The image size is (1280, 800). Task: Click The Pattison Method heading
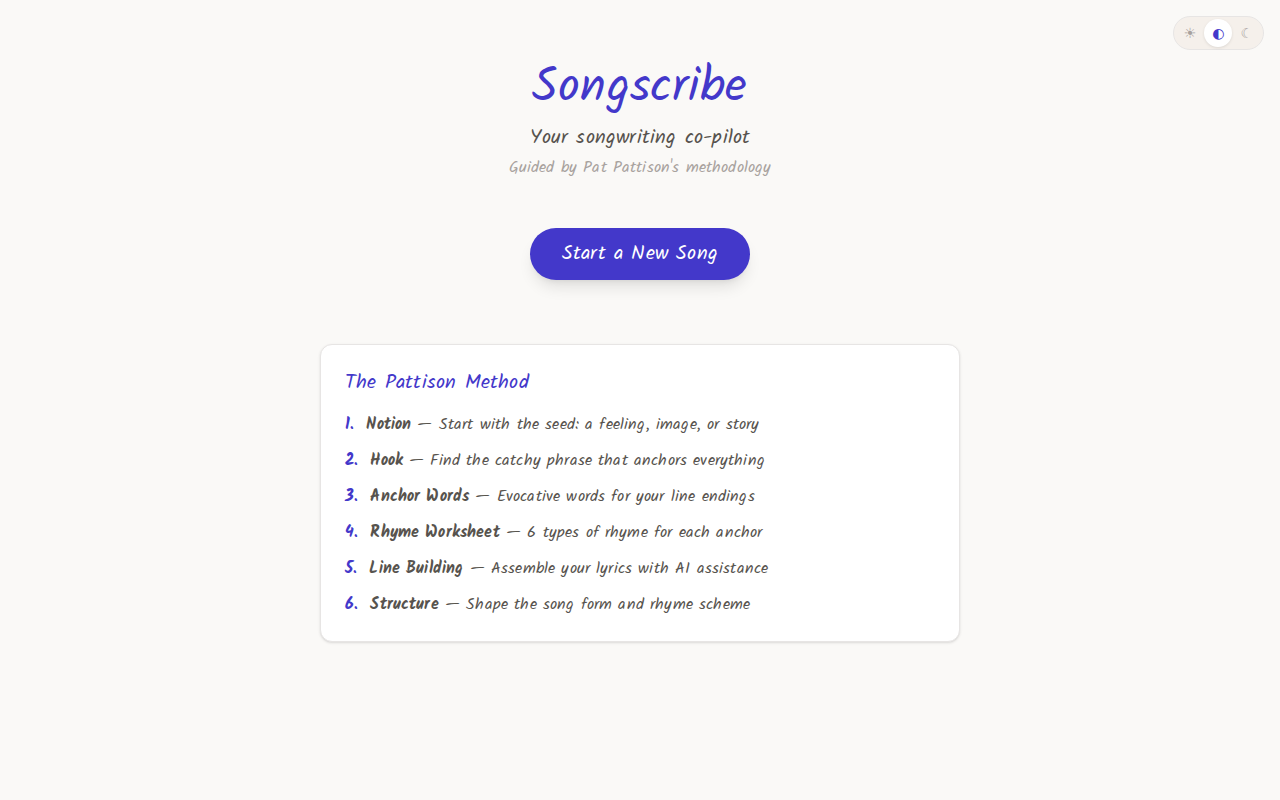click(437, 381)
